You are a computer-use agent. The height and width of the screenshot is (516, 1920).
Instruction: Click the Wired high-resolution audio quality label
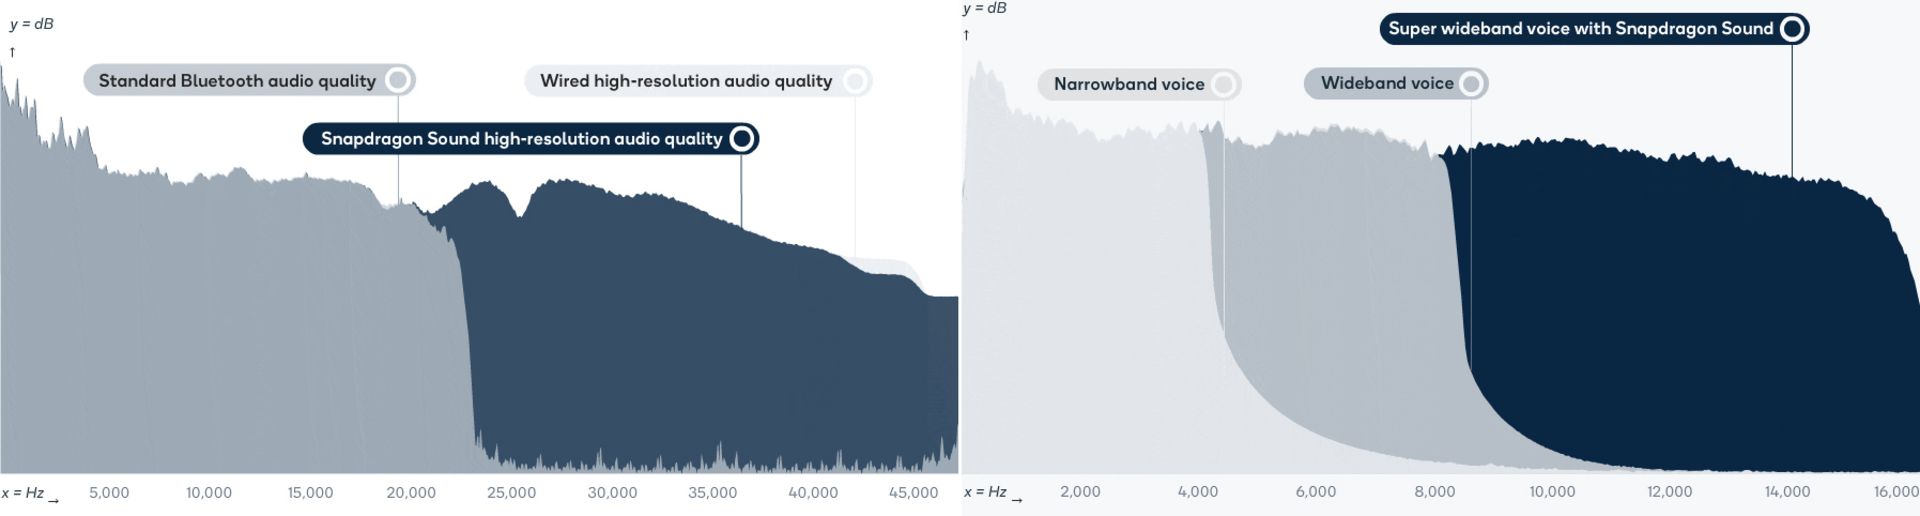[x=686, y=81]
